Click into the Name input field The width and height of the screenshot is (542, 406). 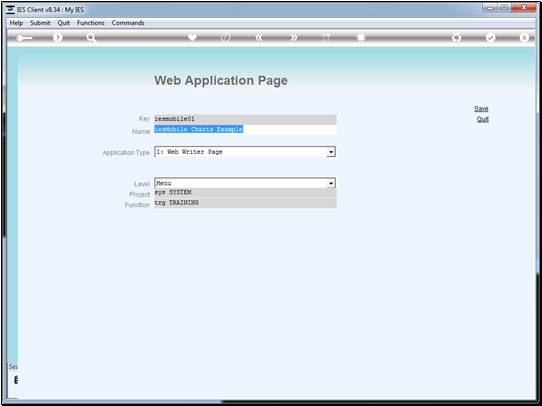click(x=245, y=130)
